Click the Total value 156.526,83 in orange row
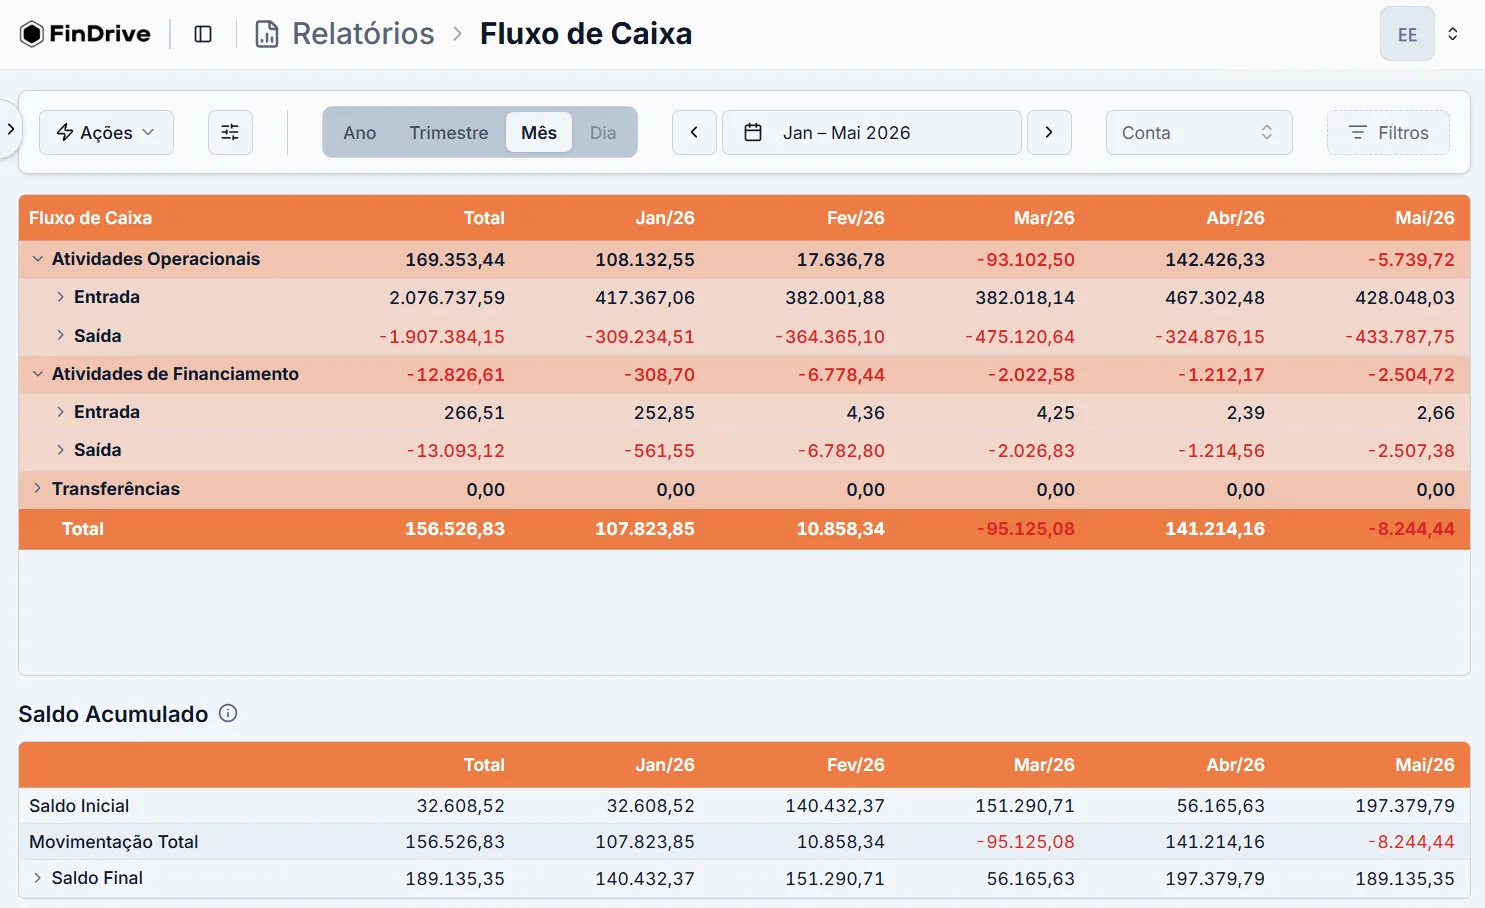This screenshot has width=1485, height=908. [455, 529]
